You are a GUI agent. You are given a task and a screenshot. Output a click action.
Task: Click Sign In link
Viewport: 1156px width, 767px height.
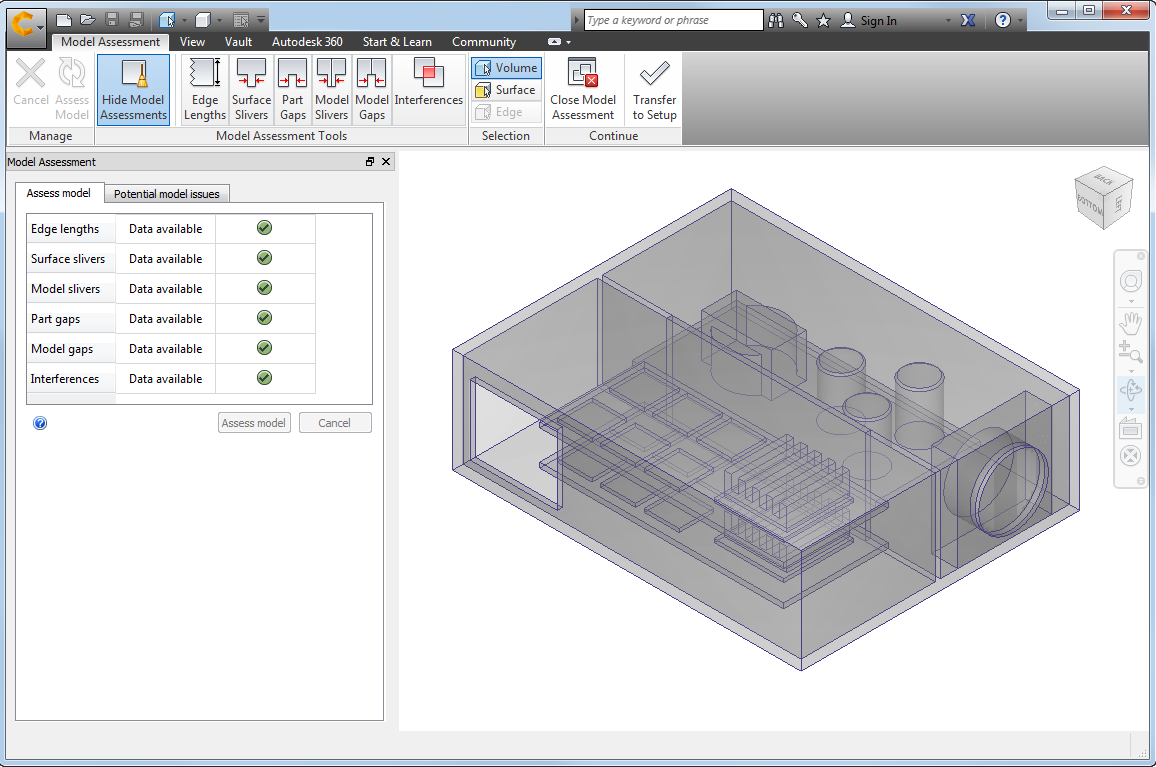click(x=878, y=21)
